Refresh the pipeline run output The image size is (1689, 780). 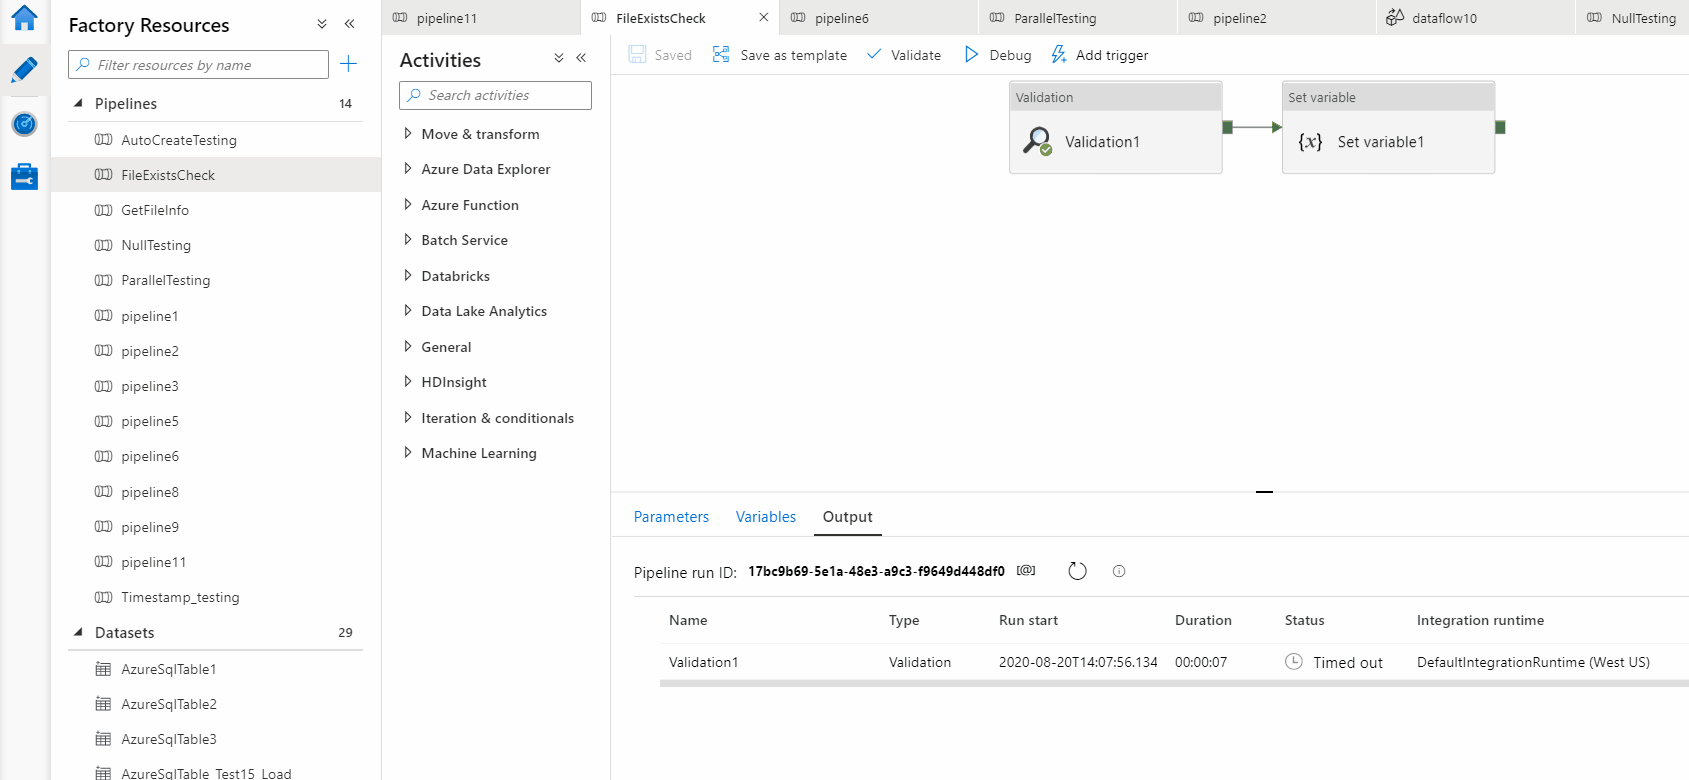pyautogui.click(x=1077, y=571)
